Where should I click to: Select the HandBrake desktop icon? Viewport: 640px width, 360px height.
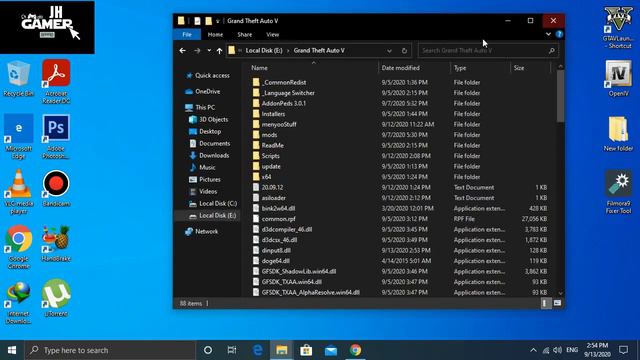pyautogui.click(x=56, y=244)
